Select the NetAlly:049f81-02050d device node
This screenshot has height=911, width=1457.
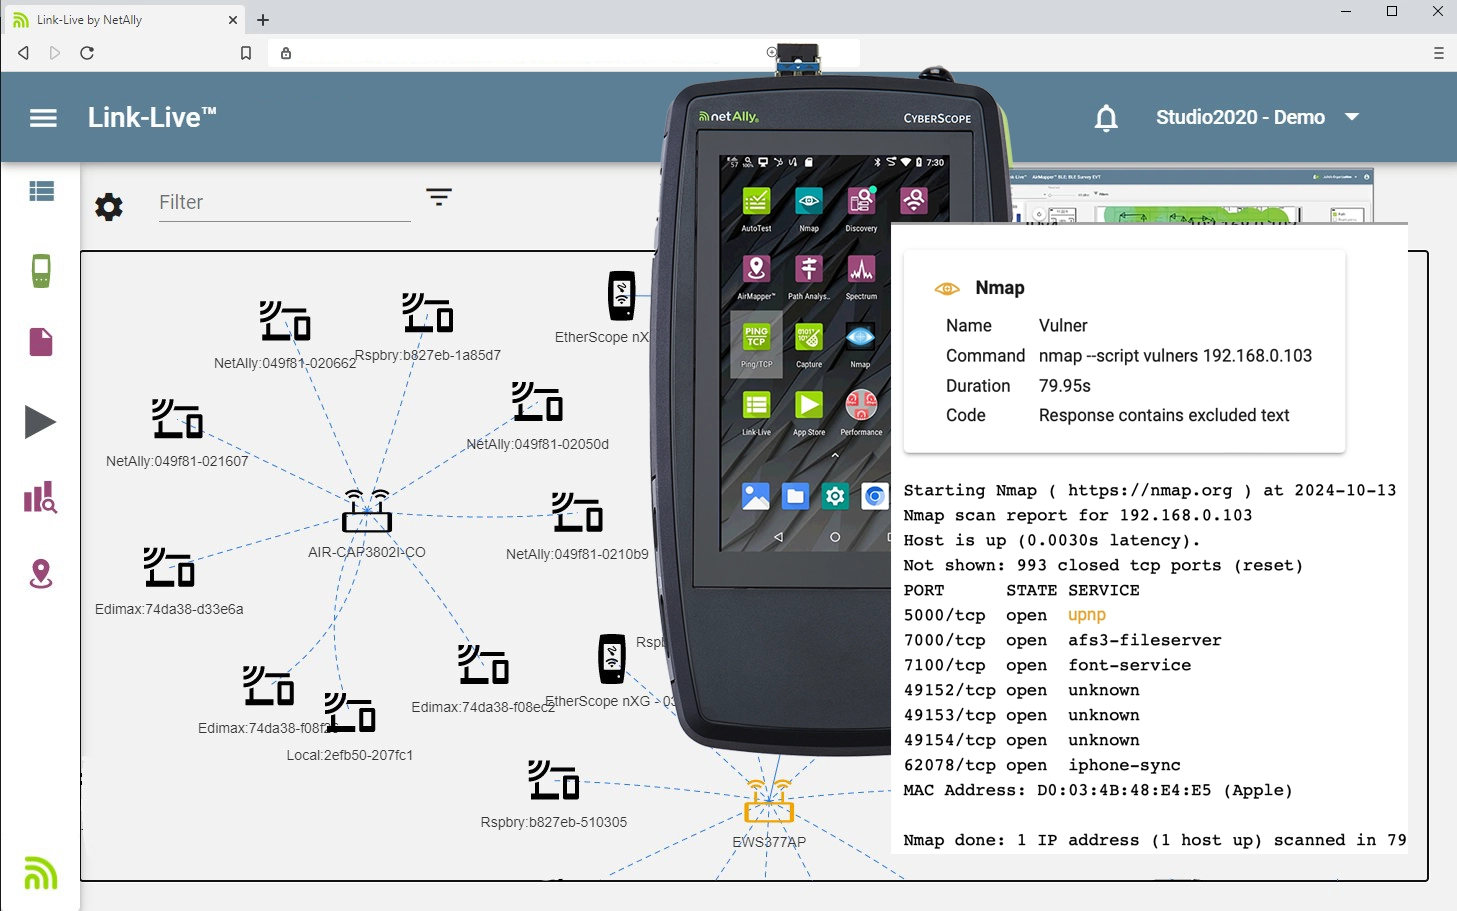(537, 401)
